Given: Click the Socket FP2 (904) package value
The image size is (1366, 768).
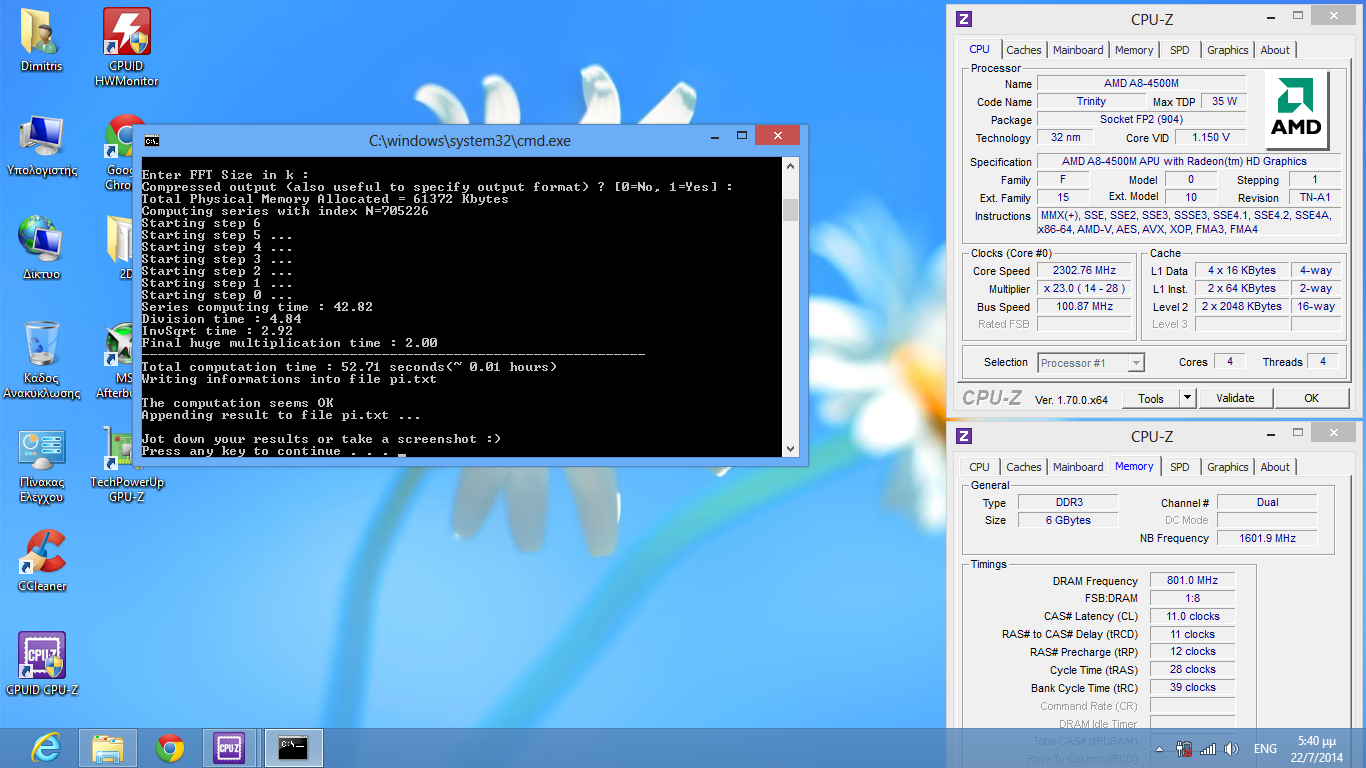Looking at the screenshot, I should pyautogui.click(x=1141, y=119).
